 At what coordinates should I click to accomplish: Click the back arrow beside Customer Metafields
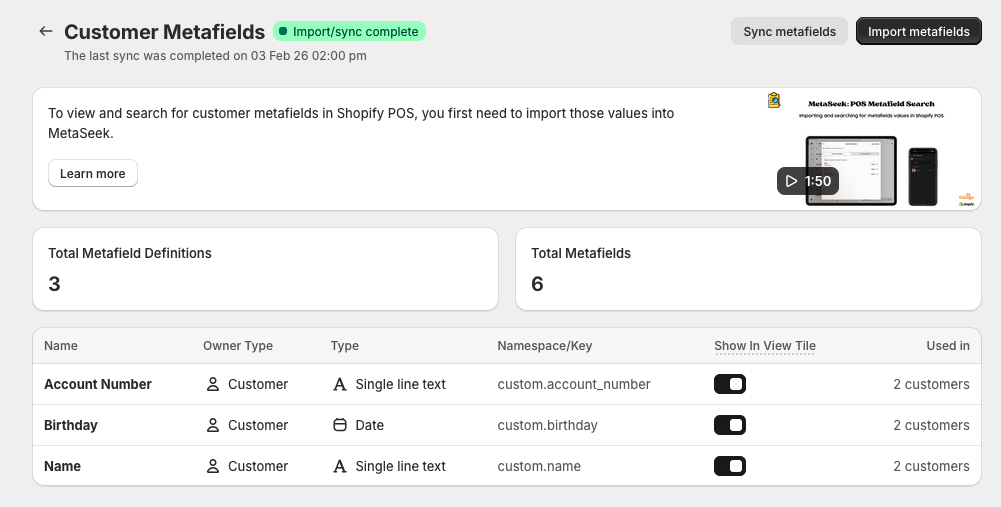coord(45,32)
